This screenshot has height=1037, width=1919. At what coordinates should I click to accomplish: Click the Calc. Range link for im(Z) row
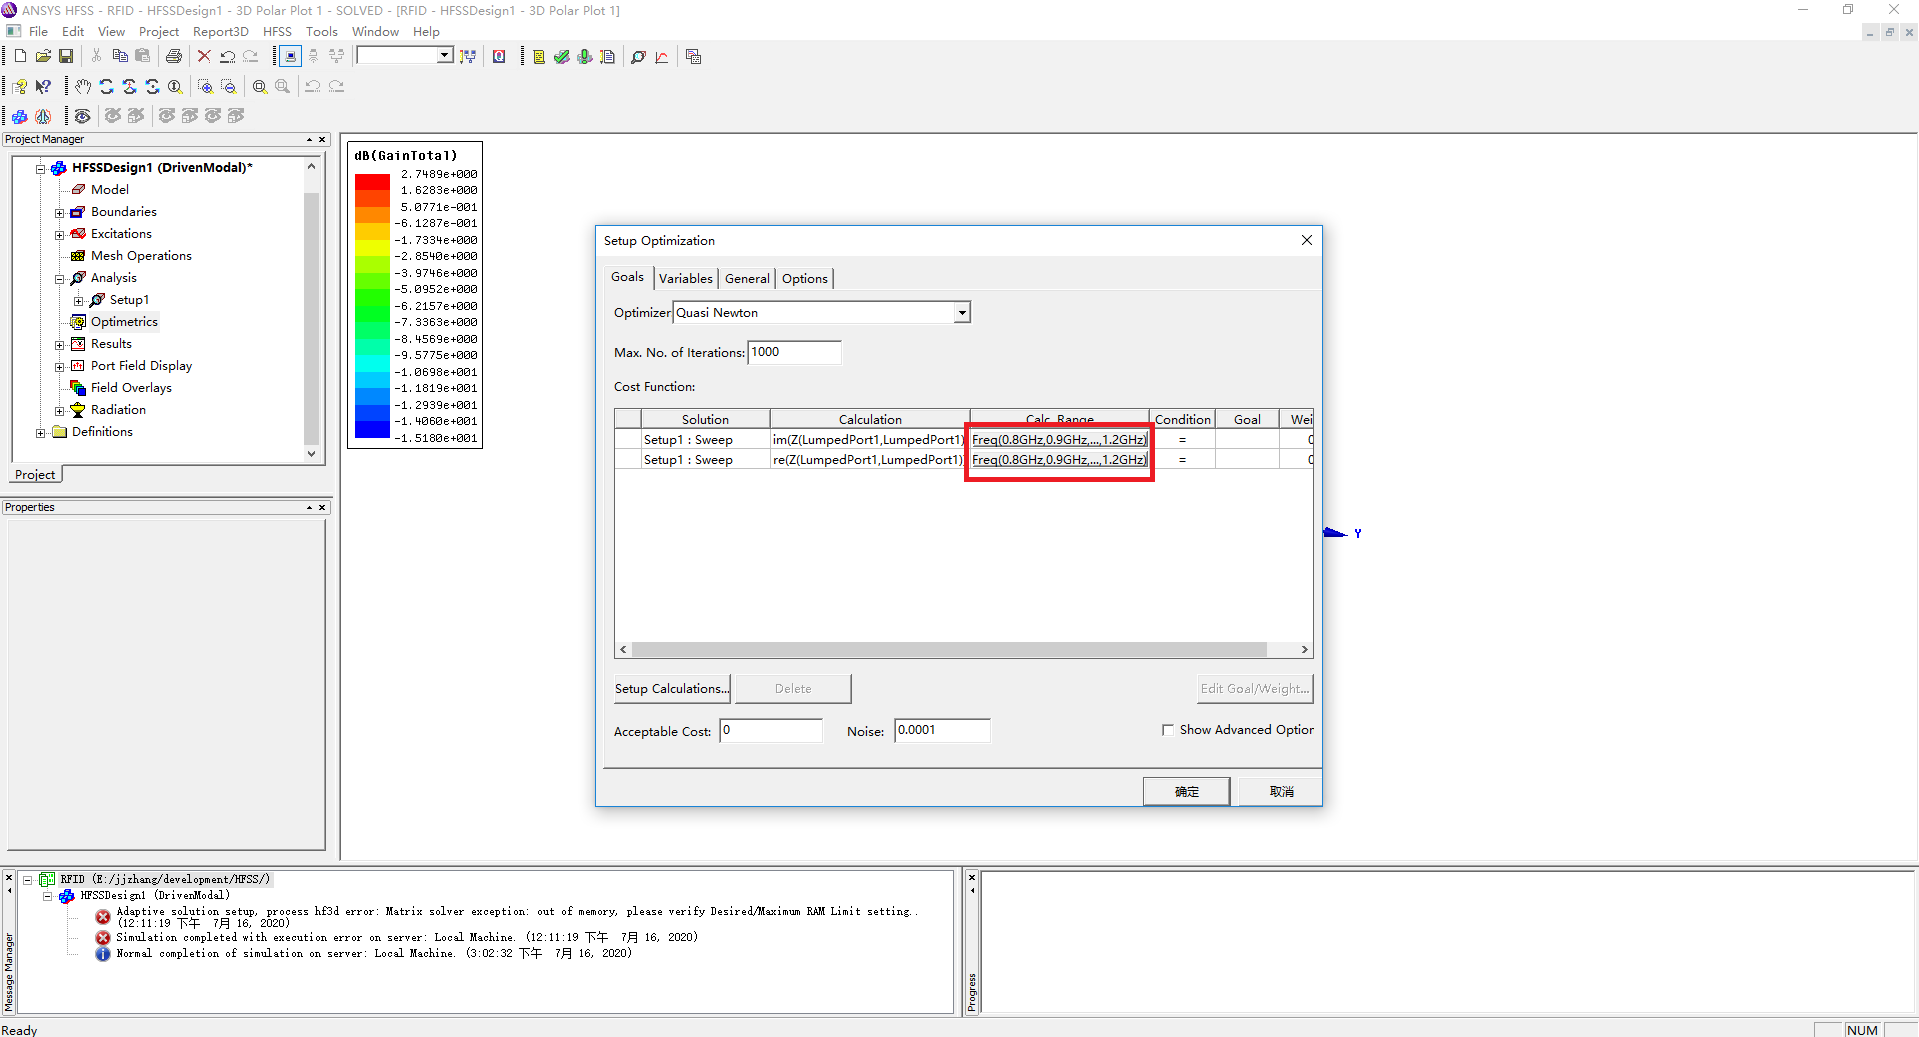coord(1059,440)
